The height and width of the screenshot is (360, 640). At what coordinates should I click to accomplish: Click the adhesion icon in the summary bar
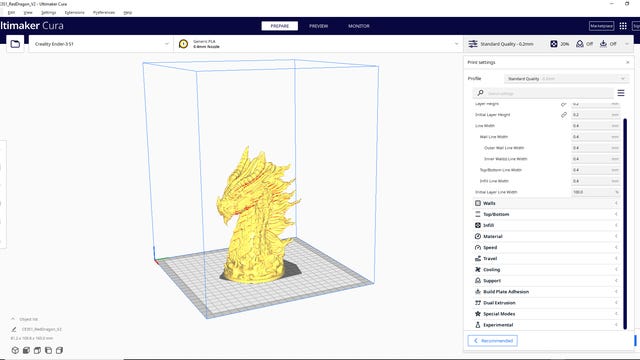(x=603, y=44)
